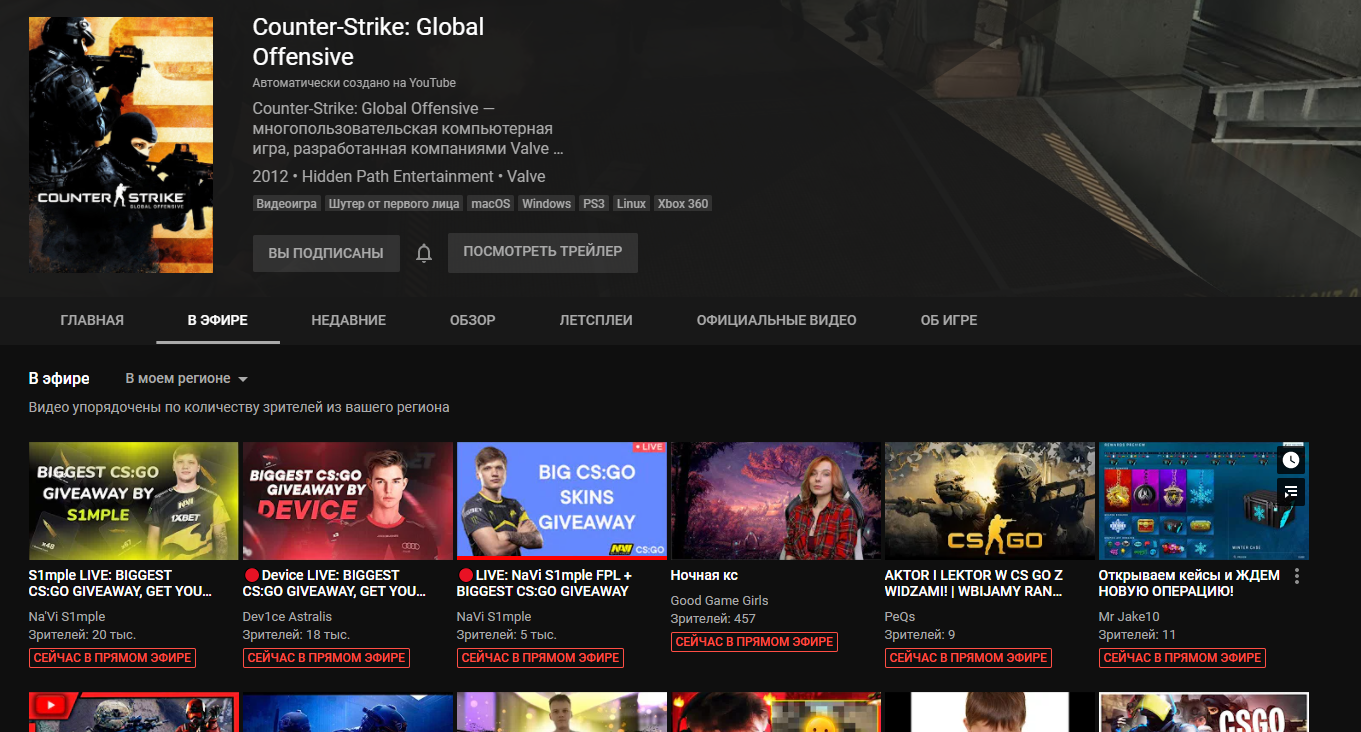Select the ЛЕТСПЛЕИ tab

coord(596,321)
